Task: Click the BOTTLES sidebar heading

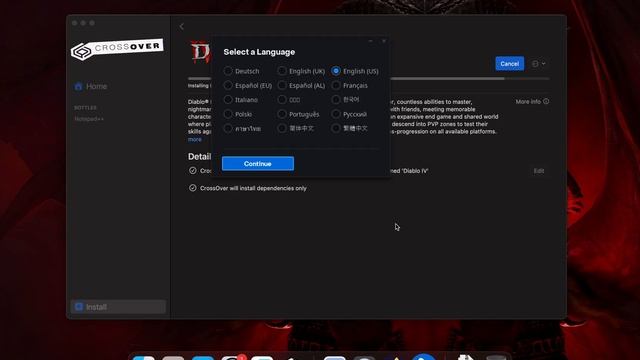Action: 85,108
